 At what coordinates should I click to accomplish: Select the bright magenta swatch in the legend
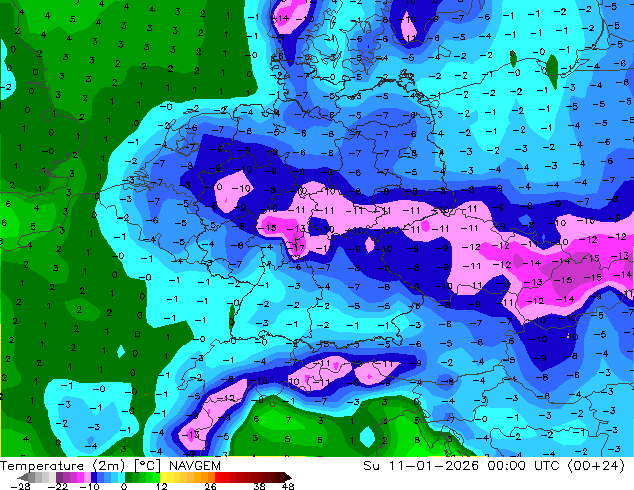point(80,477)
